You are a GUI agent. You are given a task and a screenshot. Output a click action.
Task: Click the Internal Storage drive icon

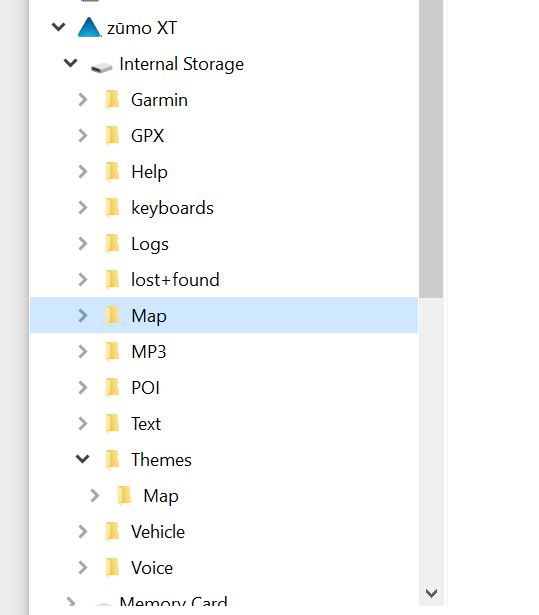coord(102,67)
